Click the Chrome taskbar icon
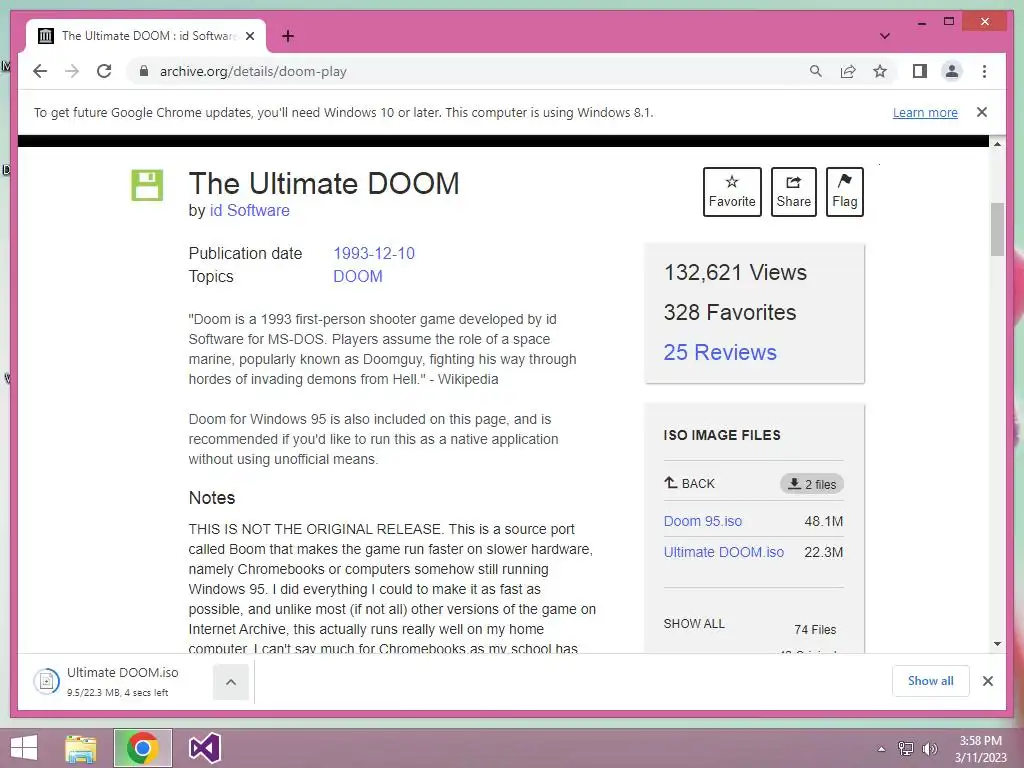The height and width of the screenshot is (768, 1024). coord(142,748)
